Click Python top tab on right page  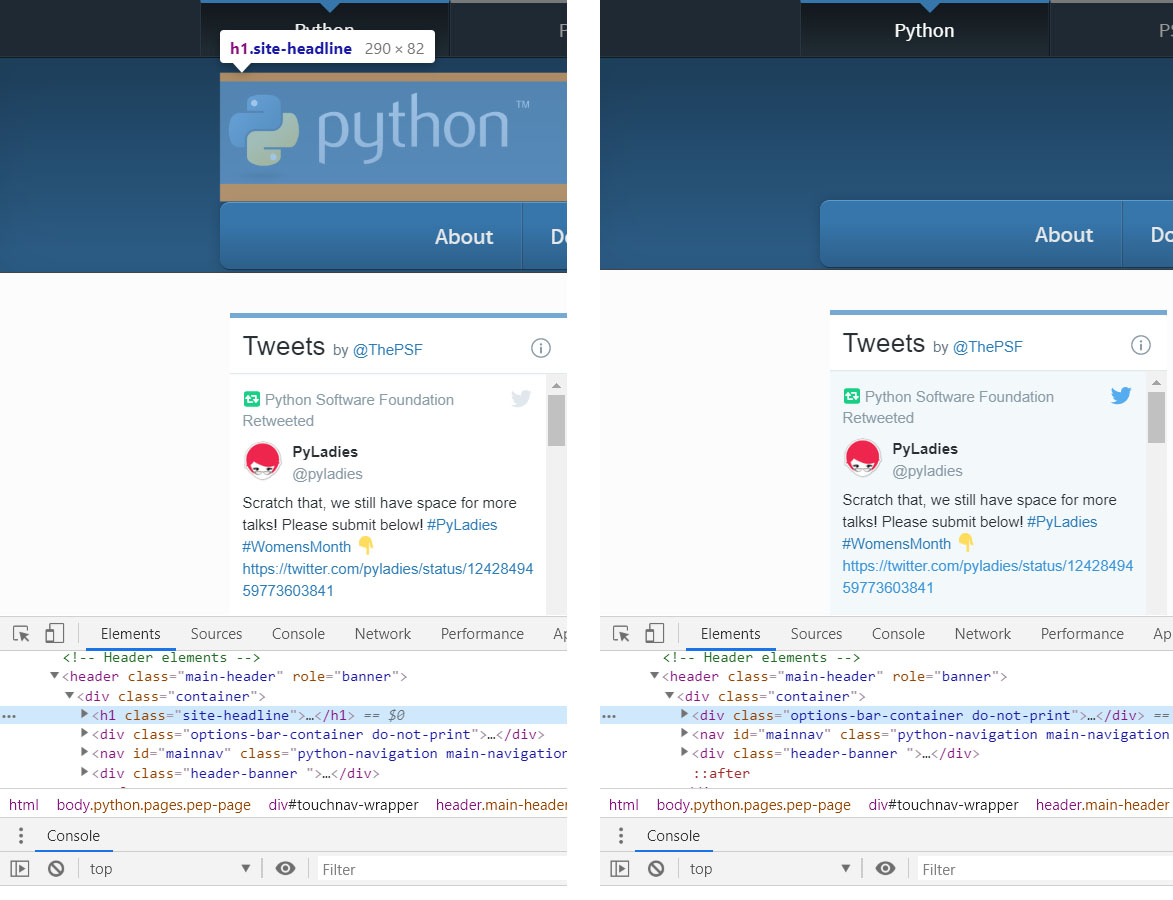[925, 30]
